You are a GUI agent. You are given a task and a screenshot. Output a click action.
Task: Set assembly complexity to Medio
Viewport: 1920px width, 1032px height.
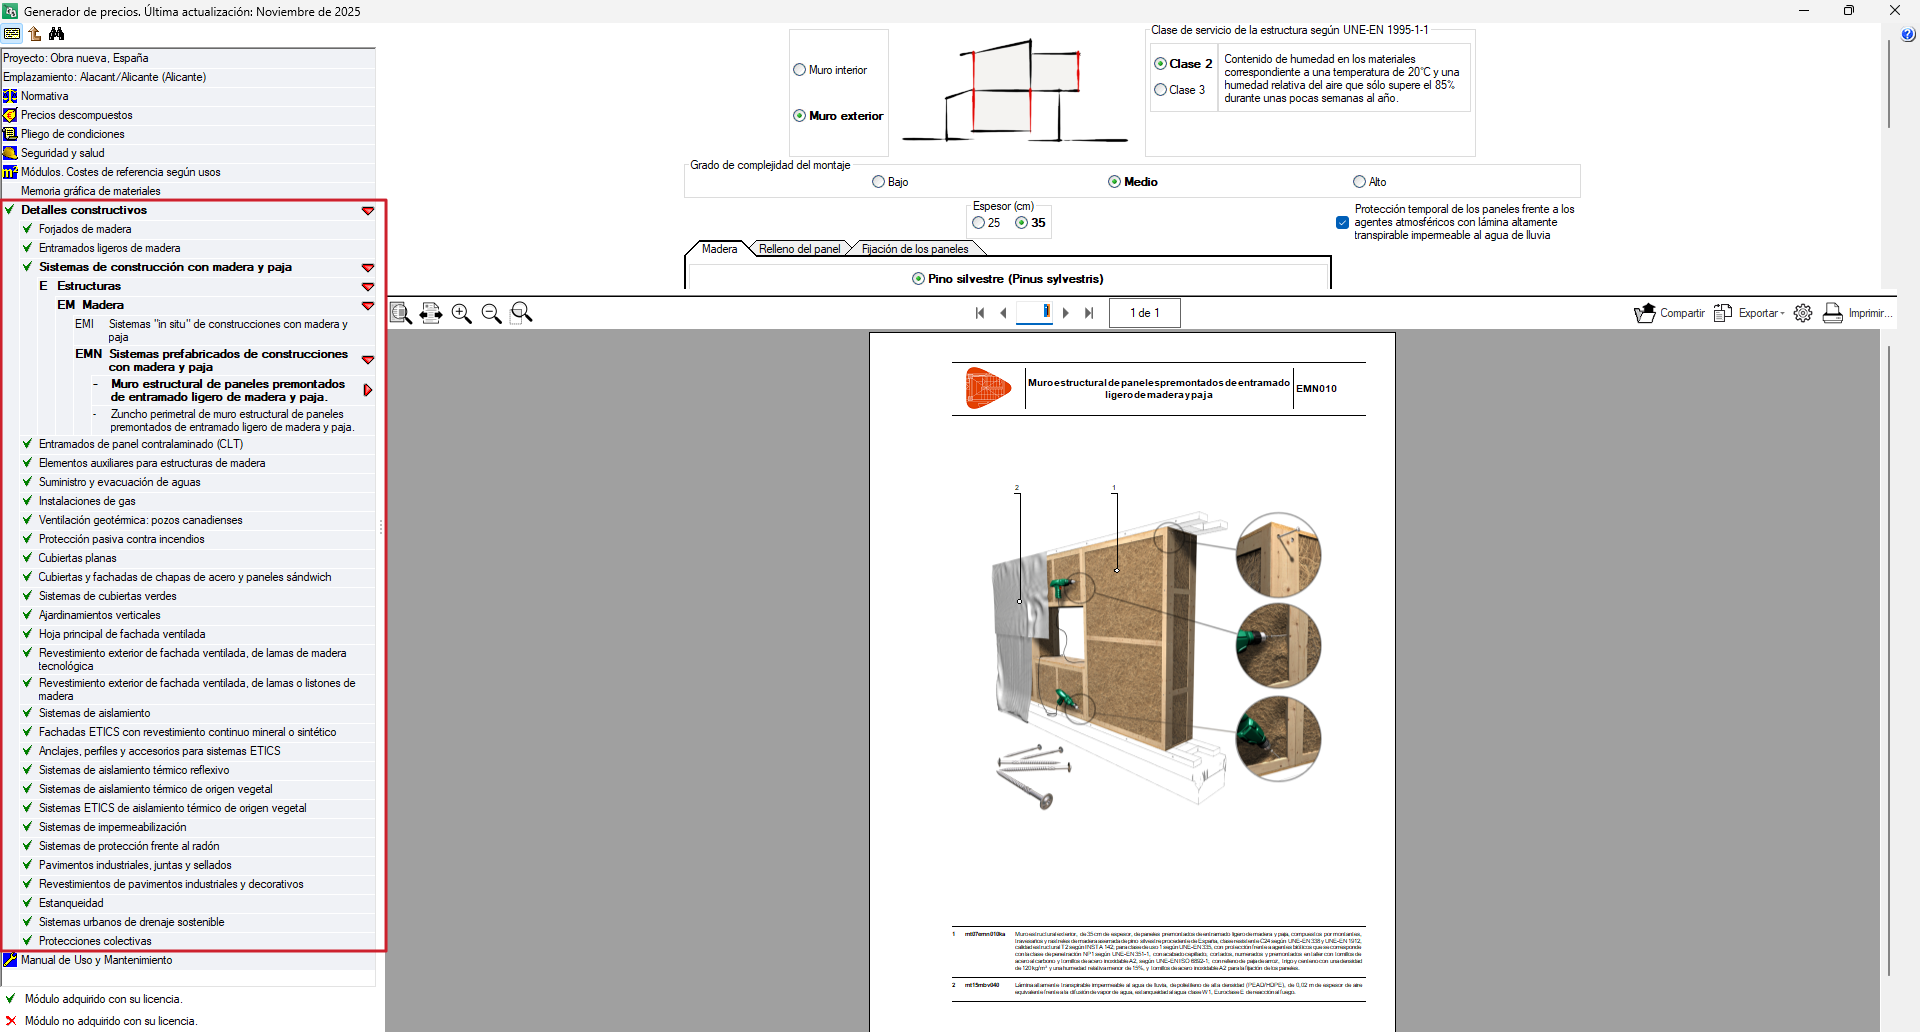pos(1115,182)
